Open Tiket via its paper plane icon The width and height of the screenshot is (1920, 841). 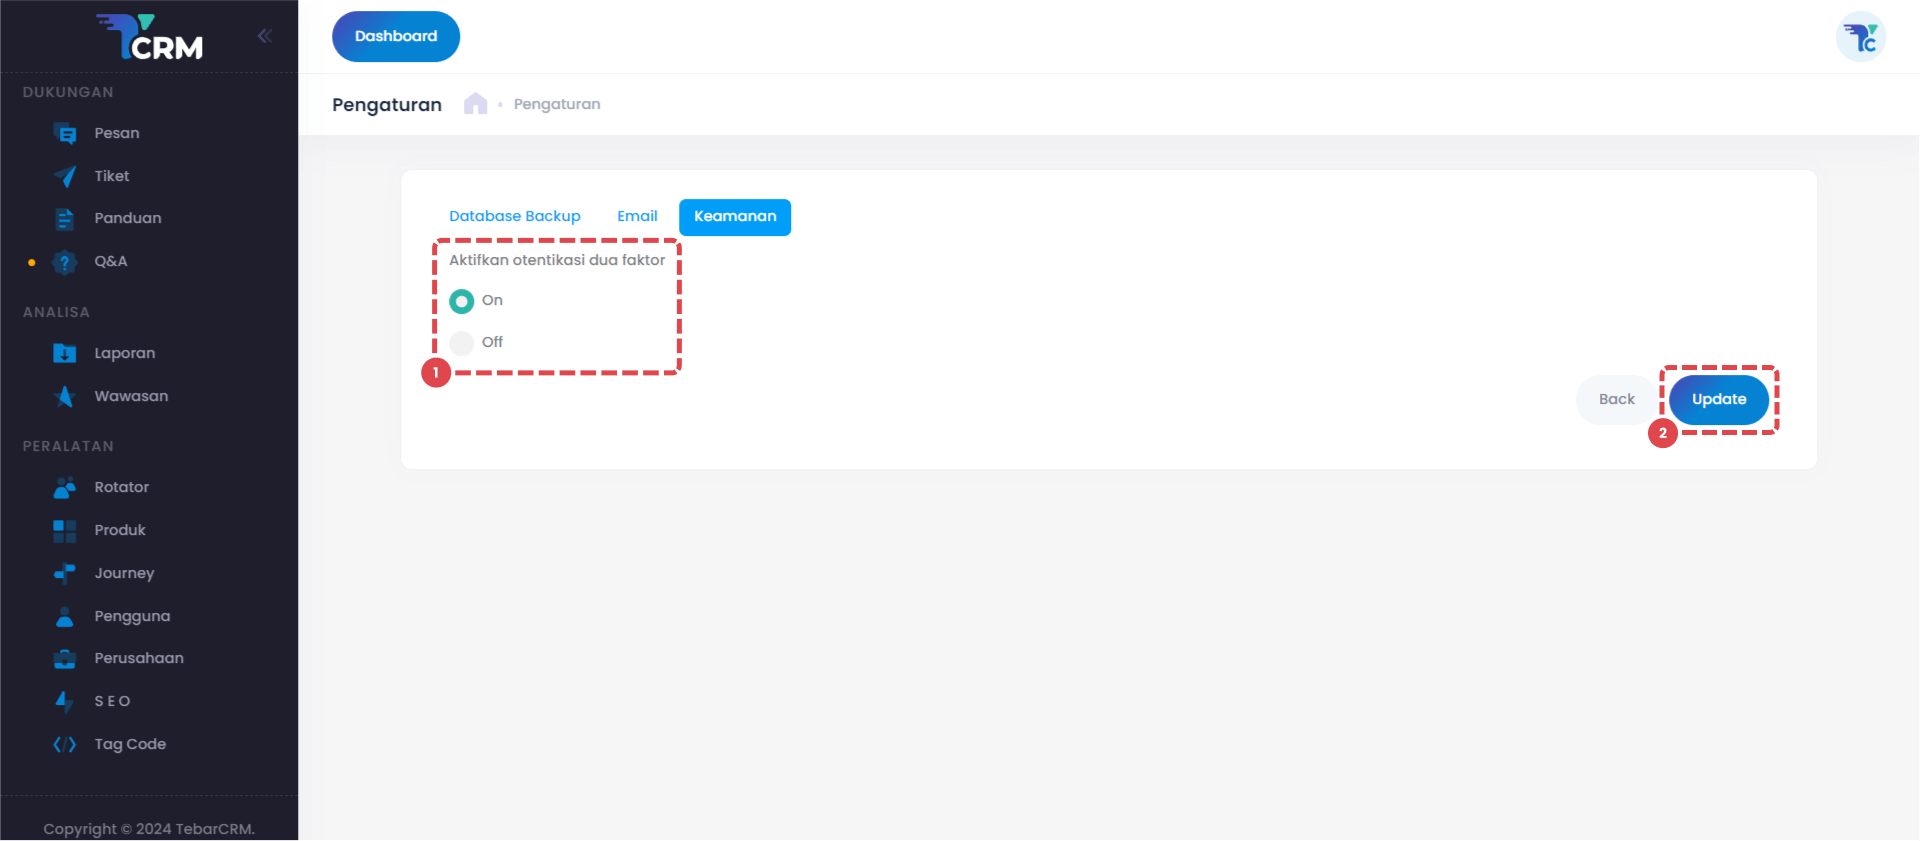pyautogui.click(x=65, y=177)
